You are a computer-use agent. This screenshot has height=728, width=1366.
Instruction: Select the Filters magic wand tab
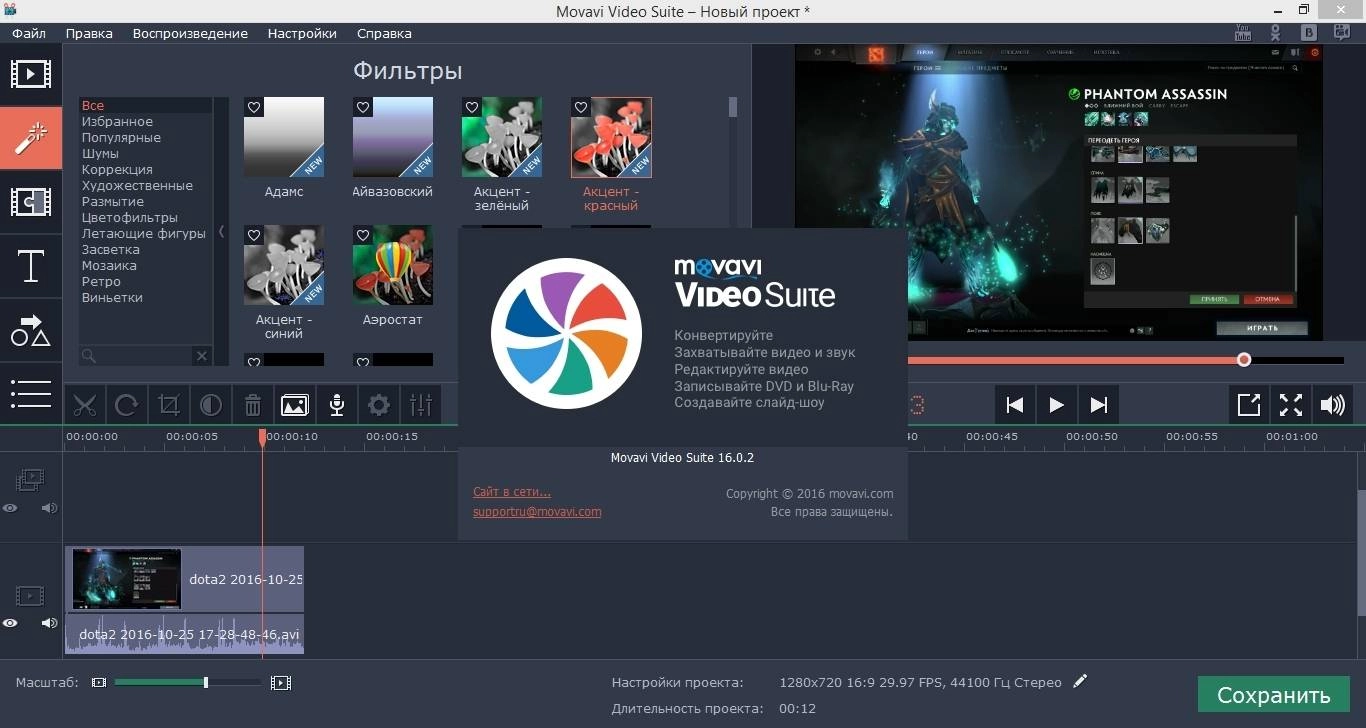31,138
